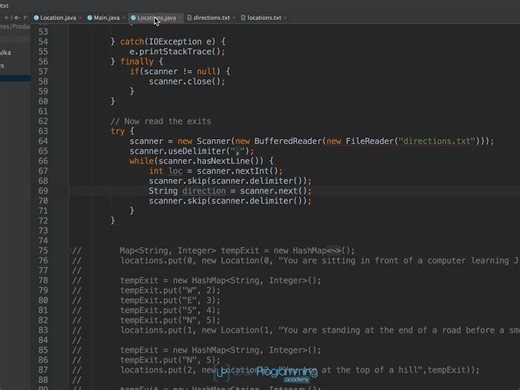
Task: Click scanner.skip call on line 68
Action: coord(230,181)
